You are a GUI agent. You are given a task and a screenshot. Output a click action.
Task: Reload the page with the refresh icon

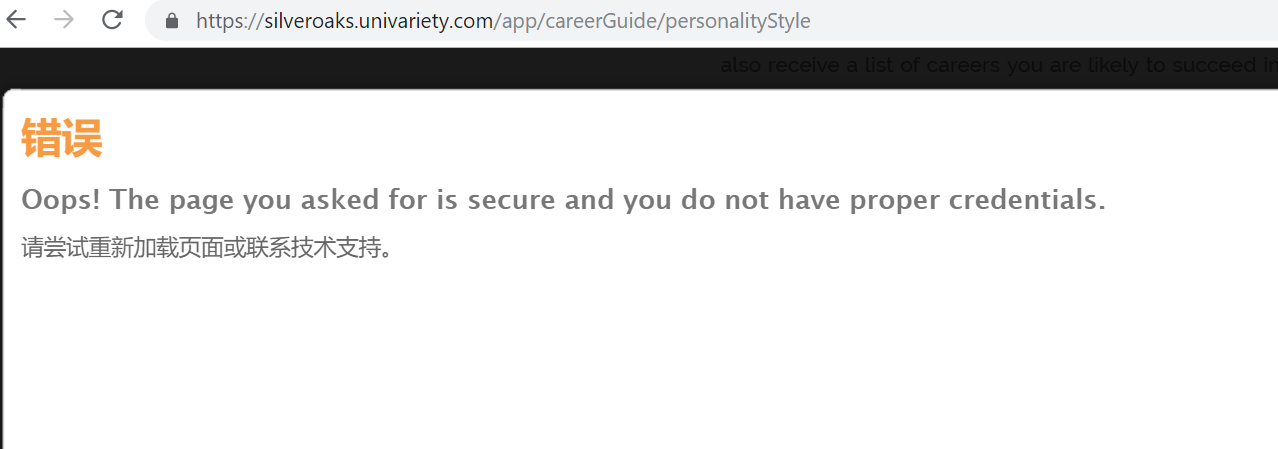tap(112, 20)
